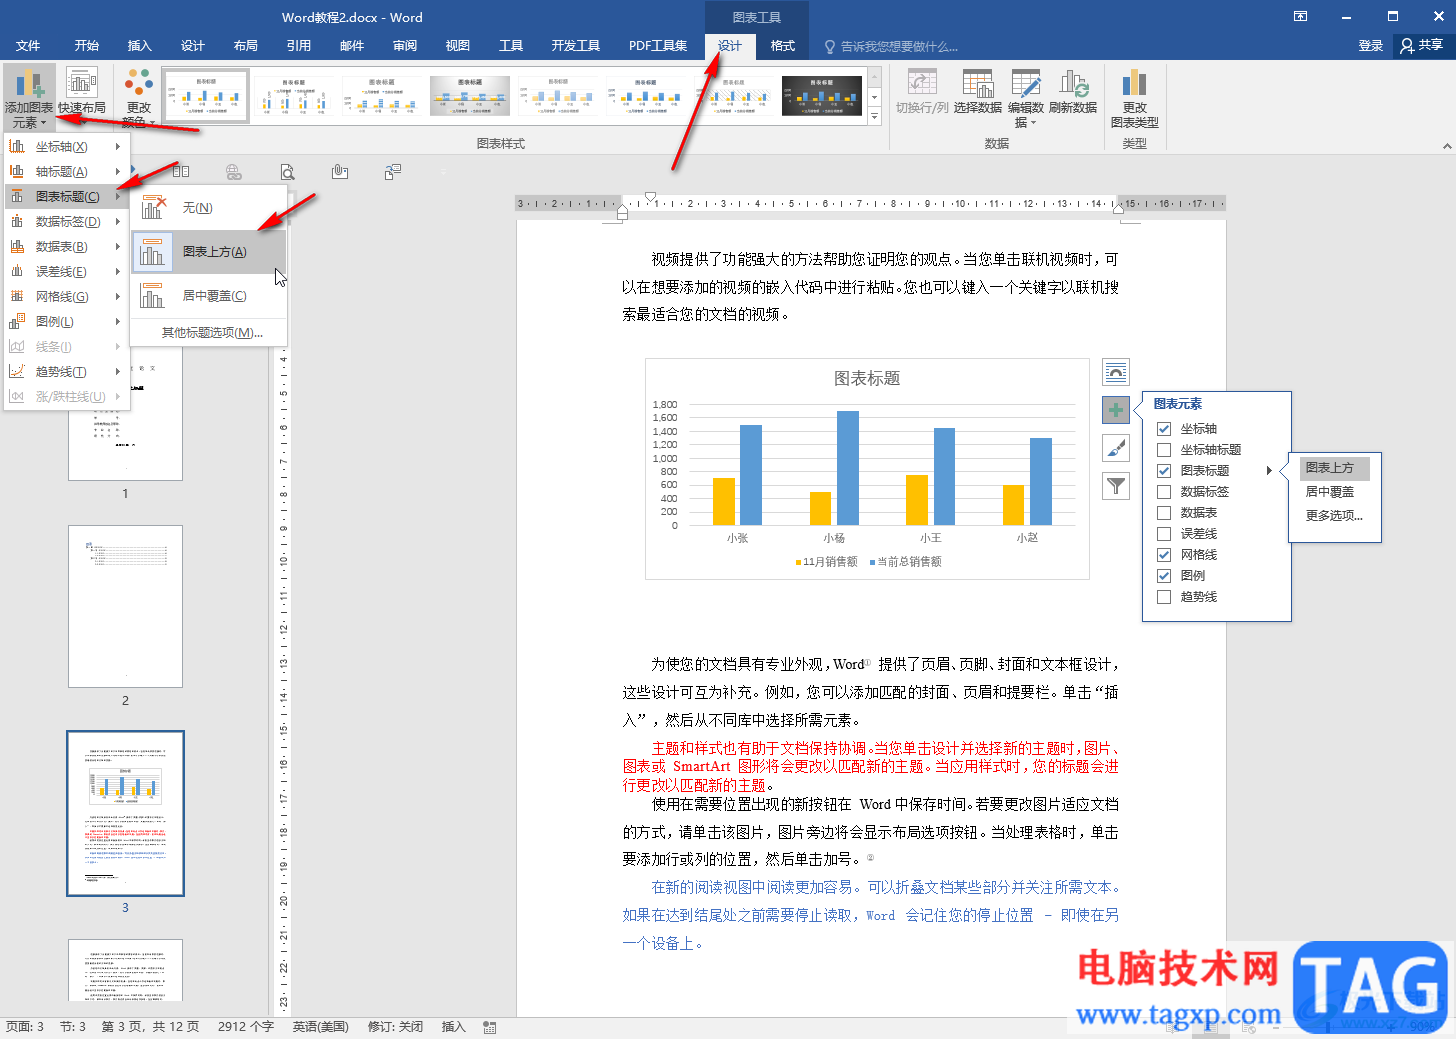1456x1039 pixels.
Task: Open the 坐标轴(X) menu item
Action: click(67, 147)
